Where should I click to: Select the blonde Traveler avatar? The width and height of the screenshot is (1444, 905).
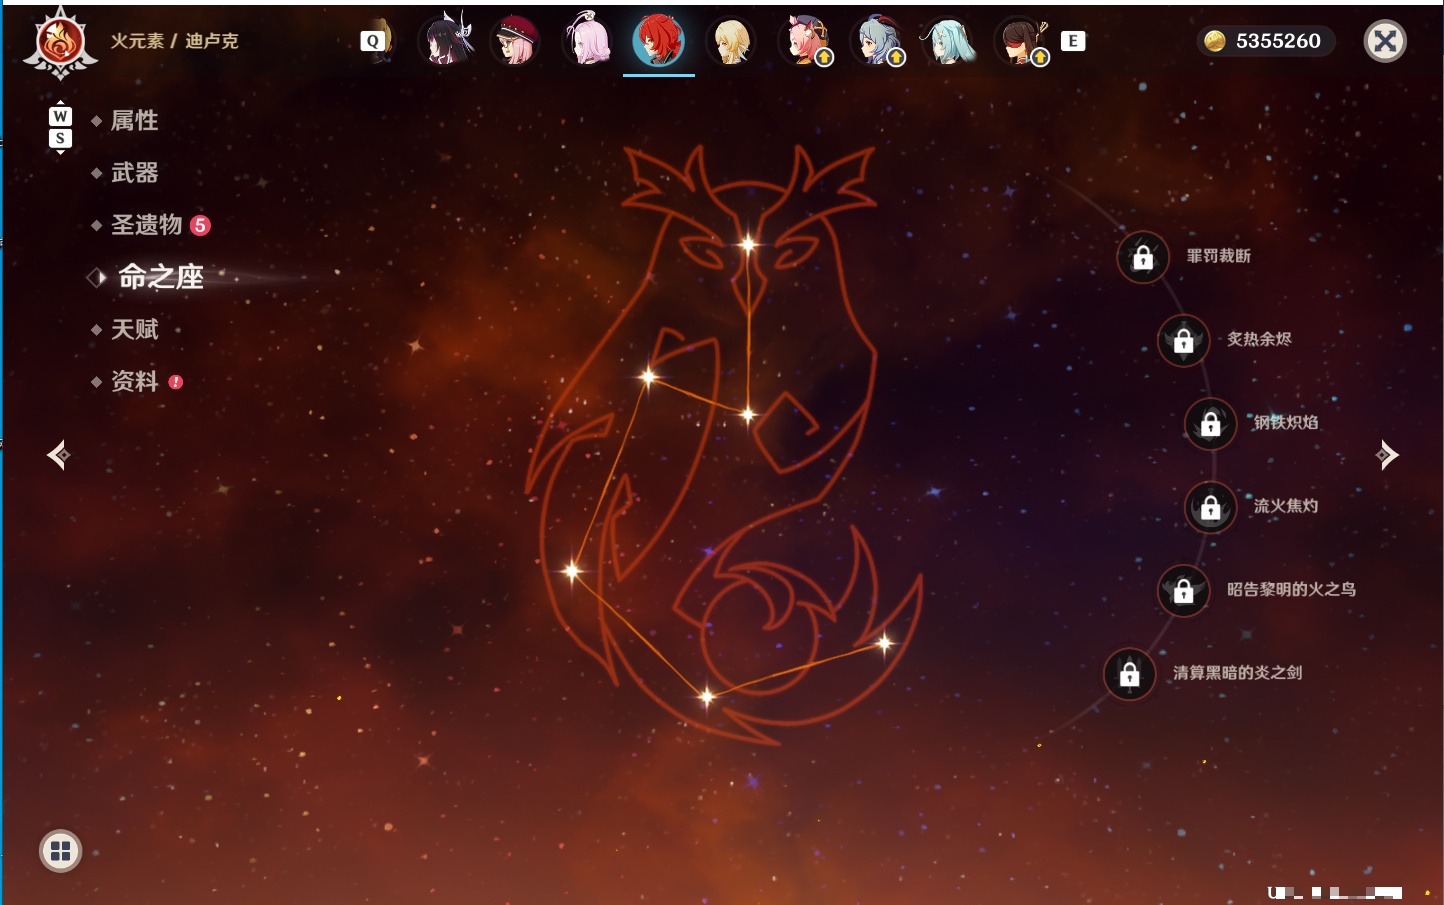(731, 41)
